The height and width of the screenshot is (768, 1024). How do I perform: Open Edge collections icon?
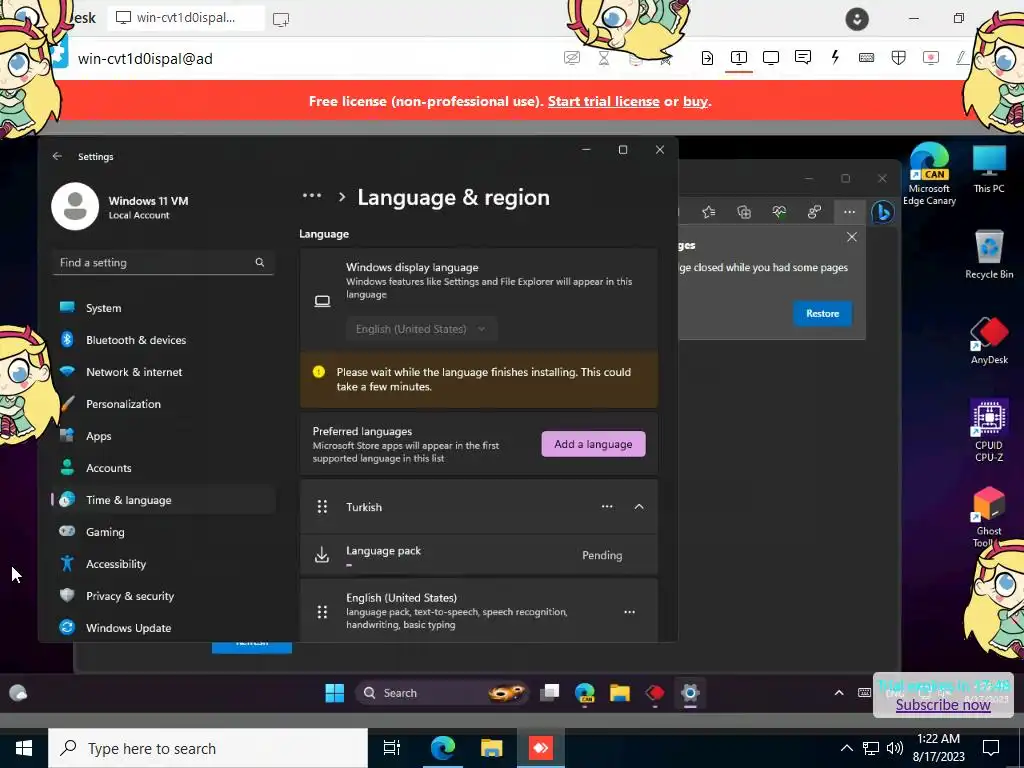coord(744,212)
